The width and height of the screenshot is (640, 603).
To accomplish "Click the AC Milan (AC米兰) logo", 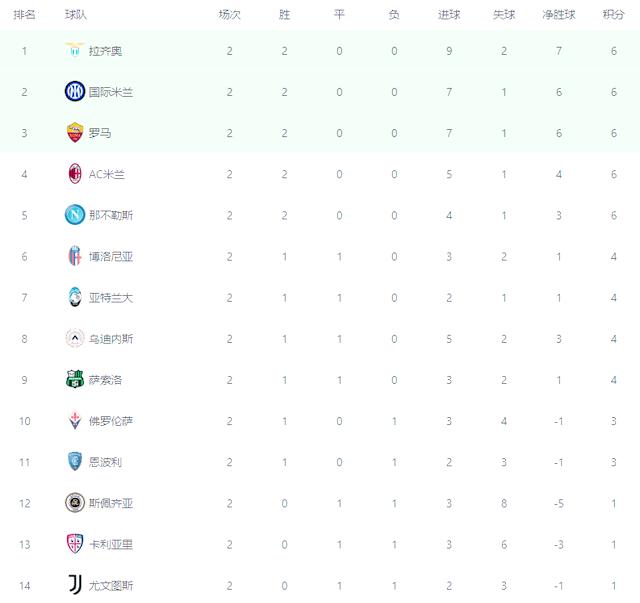I will (74, 174).
